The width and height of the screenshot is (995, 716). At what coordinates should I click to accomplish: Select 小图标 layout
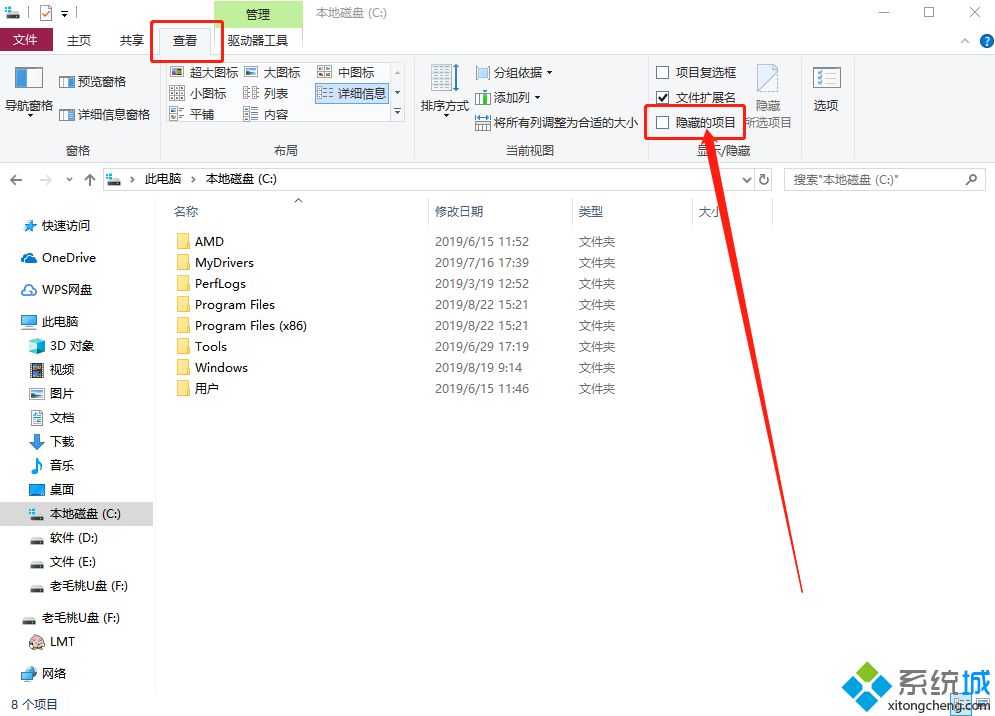[x=198, y=93]
